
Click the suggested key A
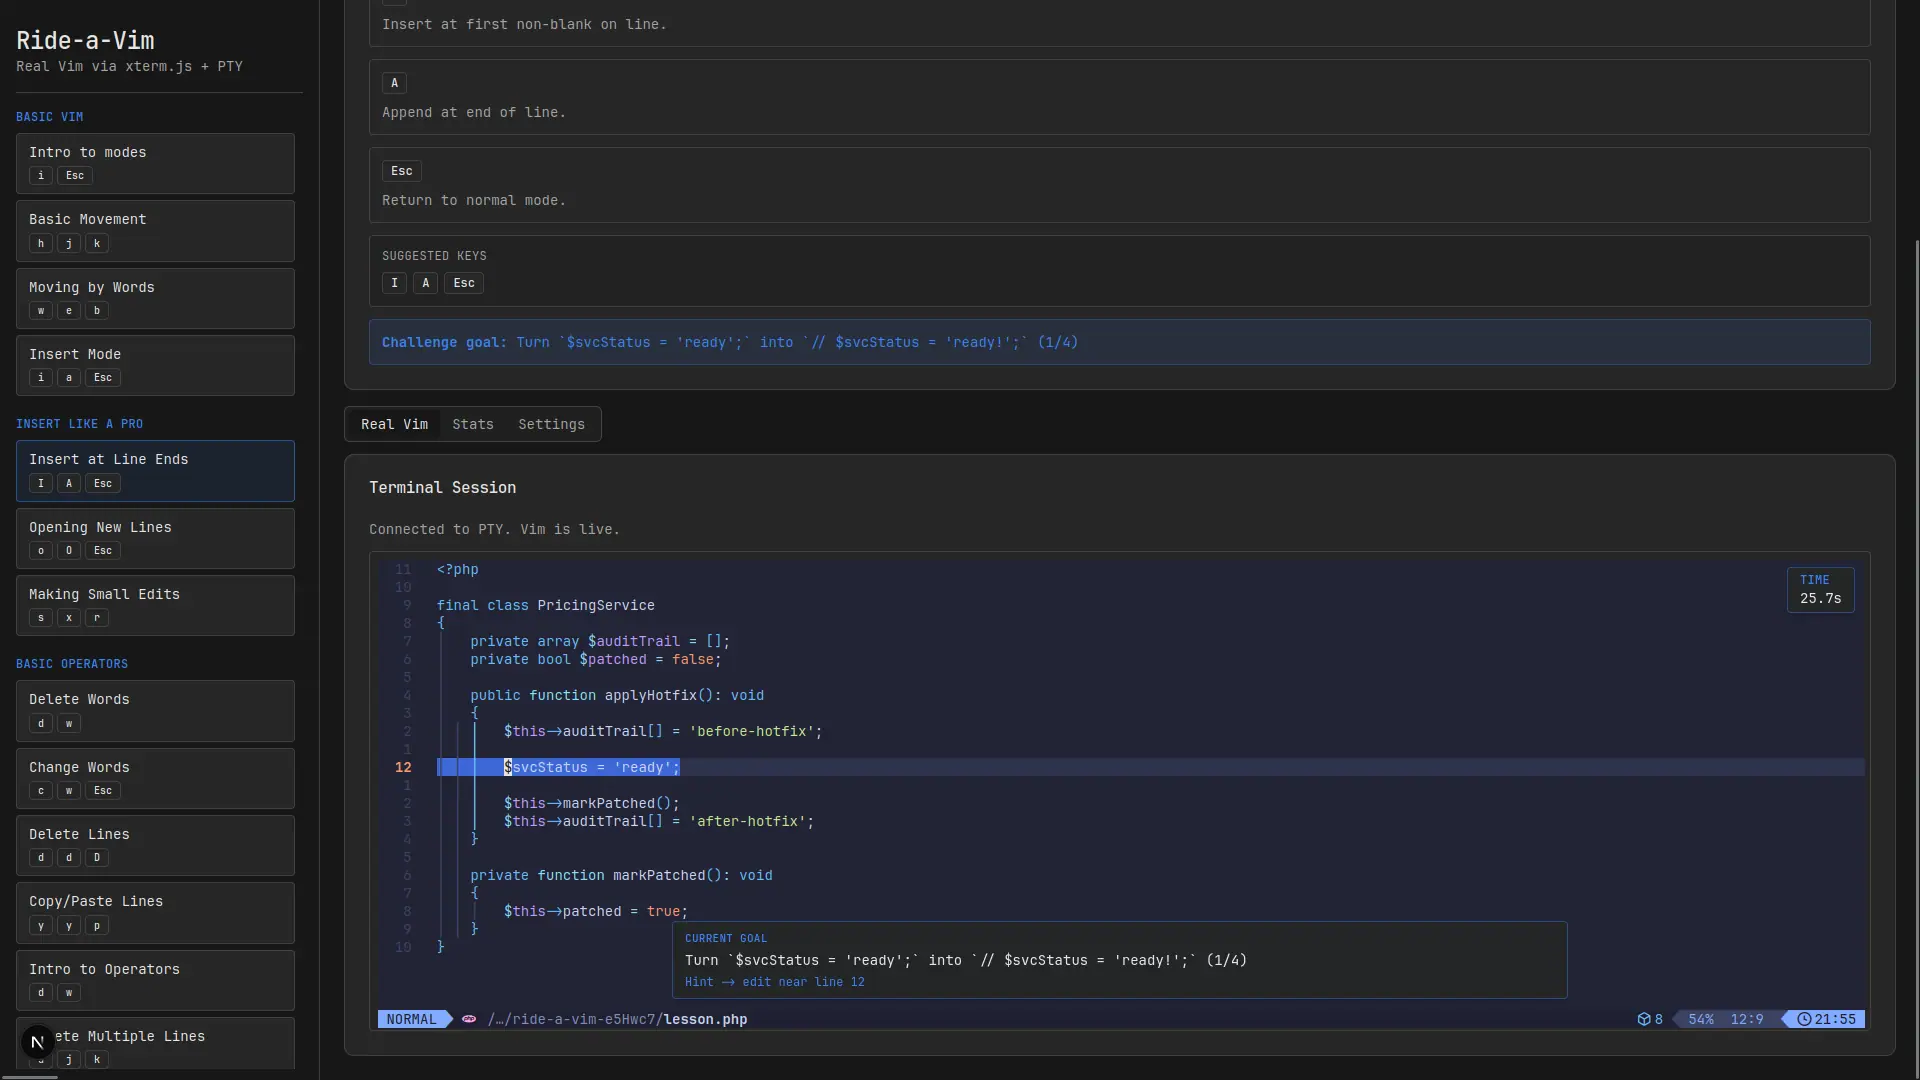tap(425, 283)
